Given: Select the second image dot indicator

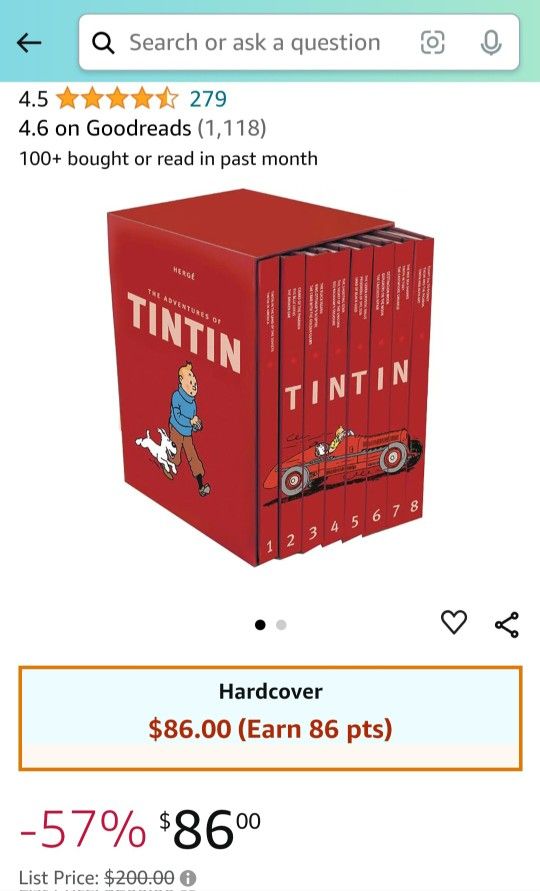Looking at the screenshot, I should click(x=281, y=625).
